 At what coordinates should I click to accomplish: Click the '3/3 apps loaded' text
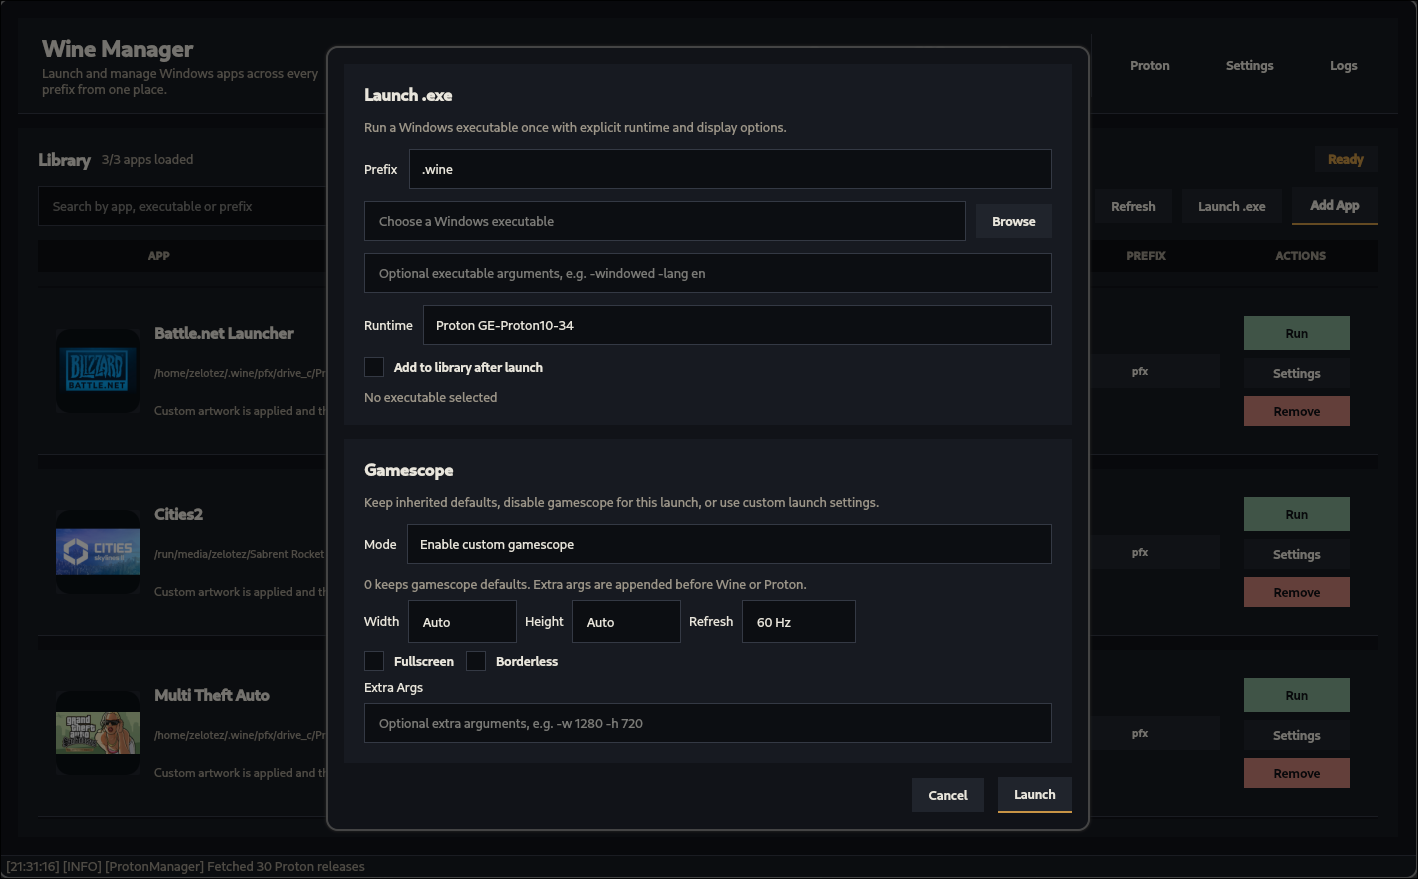pos(147,159)
